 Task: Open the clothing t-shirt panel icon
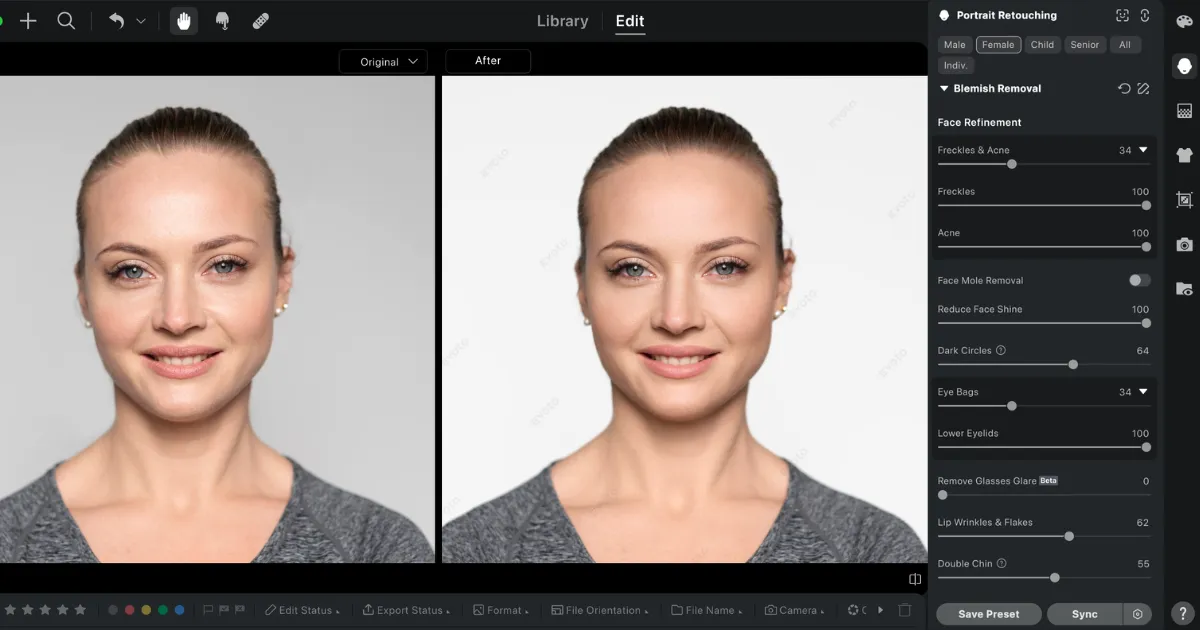coord(1184,155)
